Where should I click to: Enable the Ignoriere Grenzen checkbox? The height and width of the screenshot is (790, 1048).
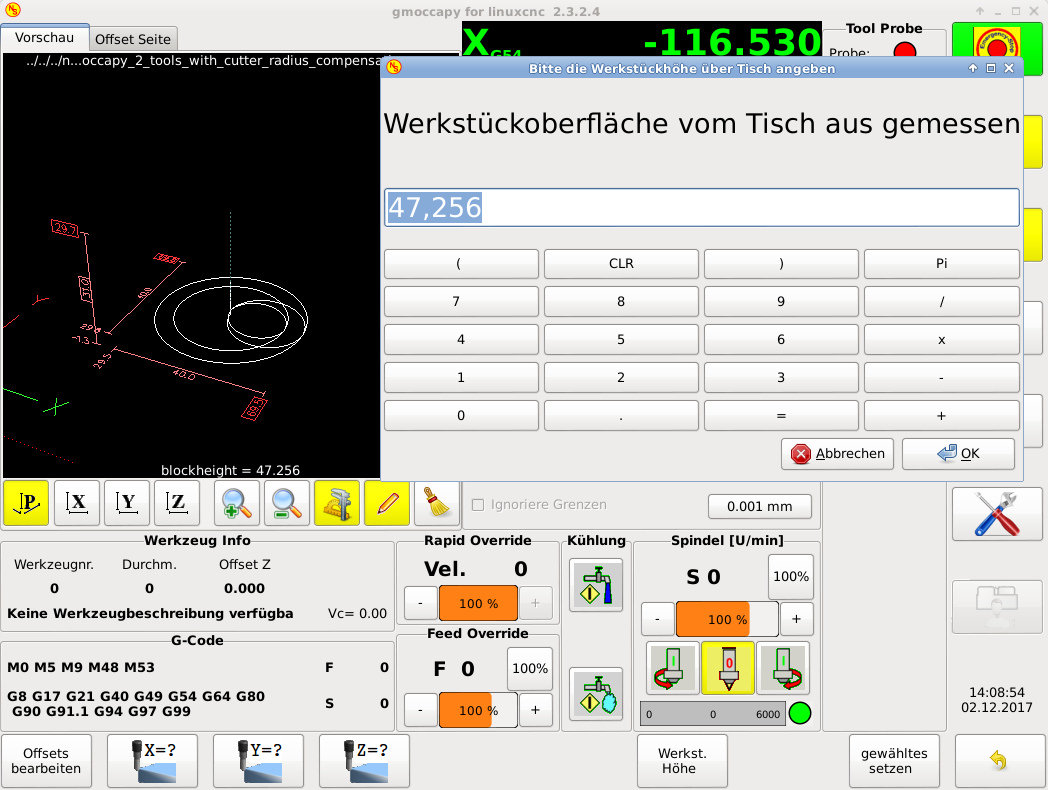(x=478, y=505)
